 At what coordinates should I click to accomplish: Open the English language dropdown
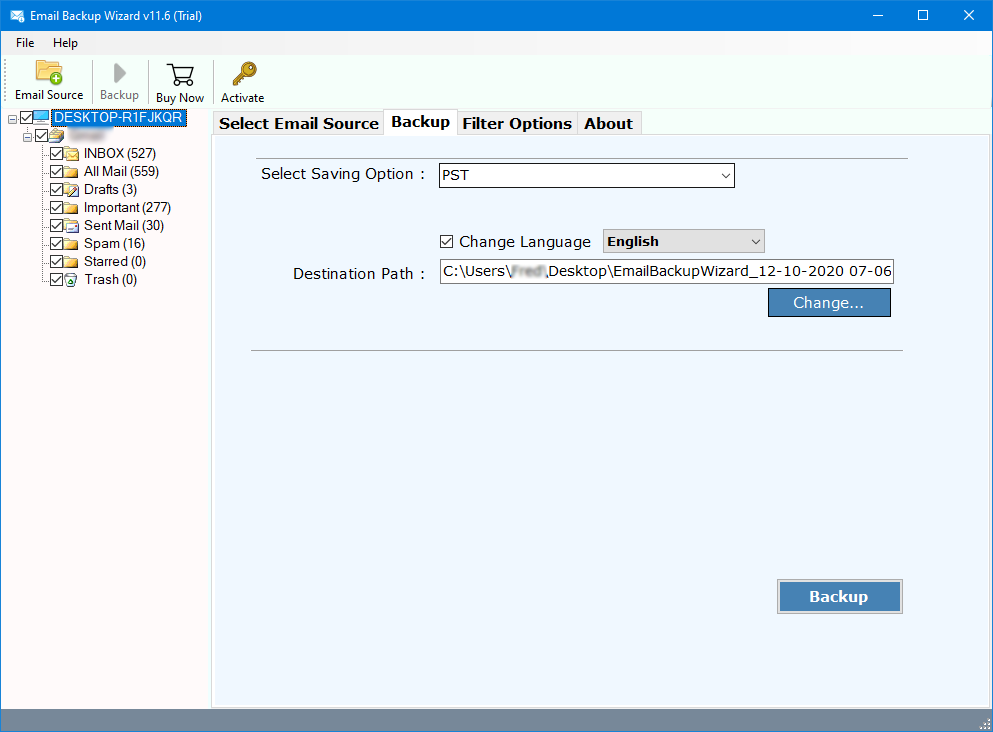(x=683, y=241)
